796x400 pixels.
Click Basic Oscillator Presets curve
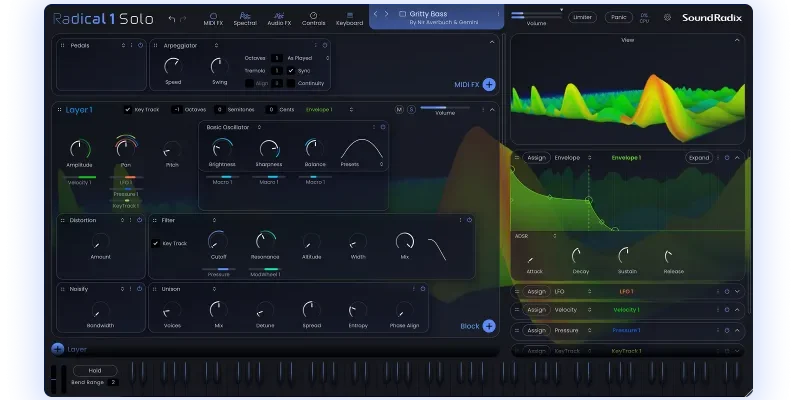[x=361, y=149]
